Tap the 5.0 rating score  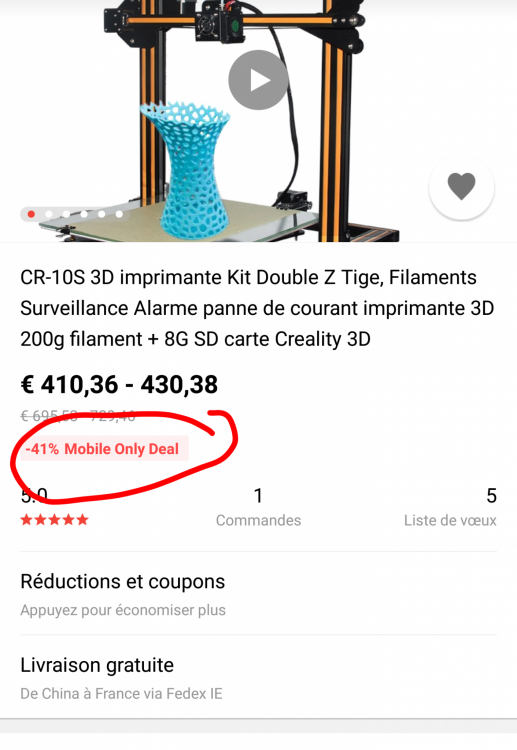point(34,496)
